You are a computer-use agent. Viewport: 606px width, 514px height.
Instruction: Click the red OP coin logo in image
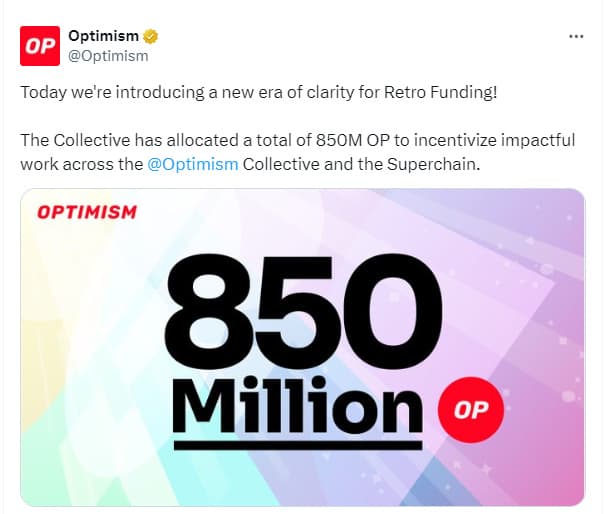click(x=471, y=410)
